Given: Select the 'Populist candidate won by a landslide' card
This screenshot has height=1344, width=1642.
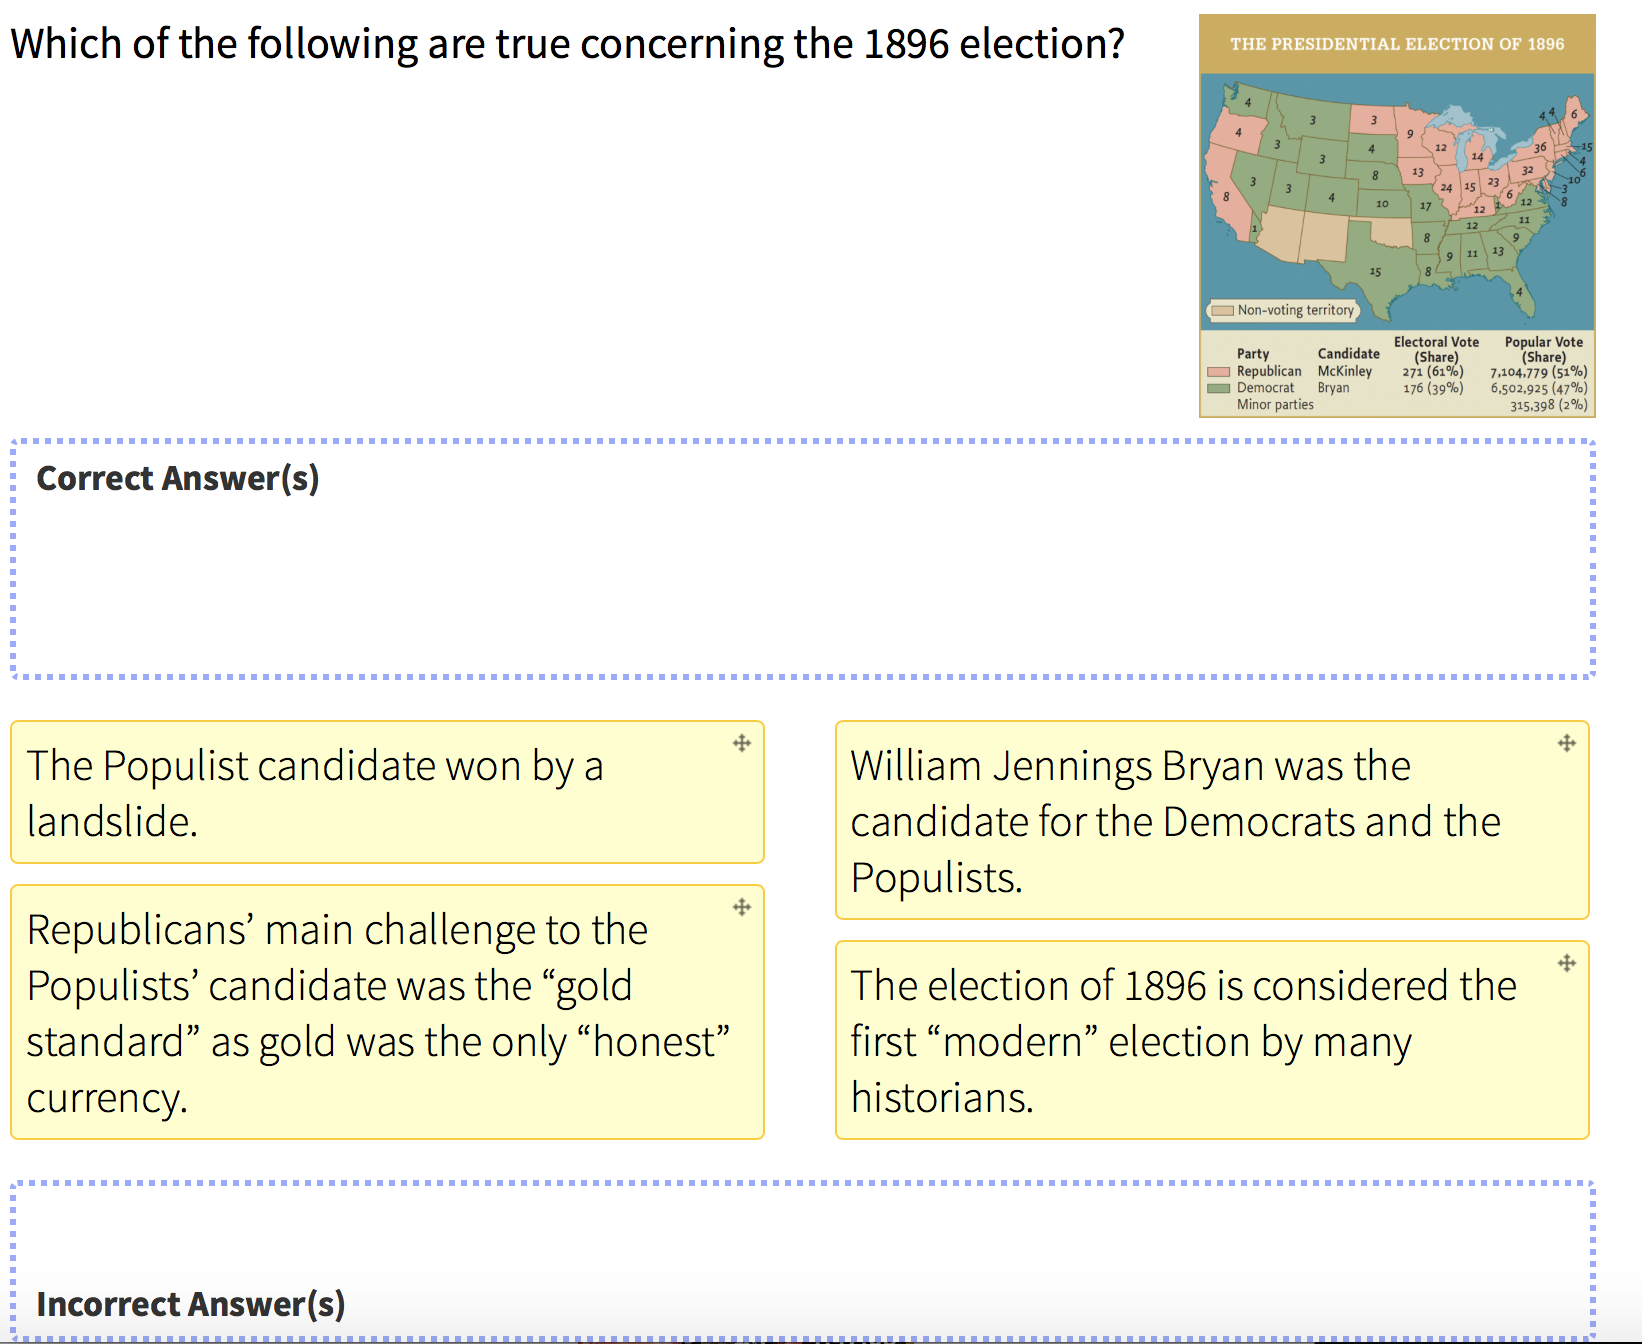Looking at the screenshot, I should (387, 792).
